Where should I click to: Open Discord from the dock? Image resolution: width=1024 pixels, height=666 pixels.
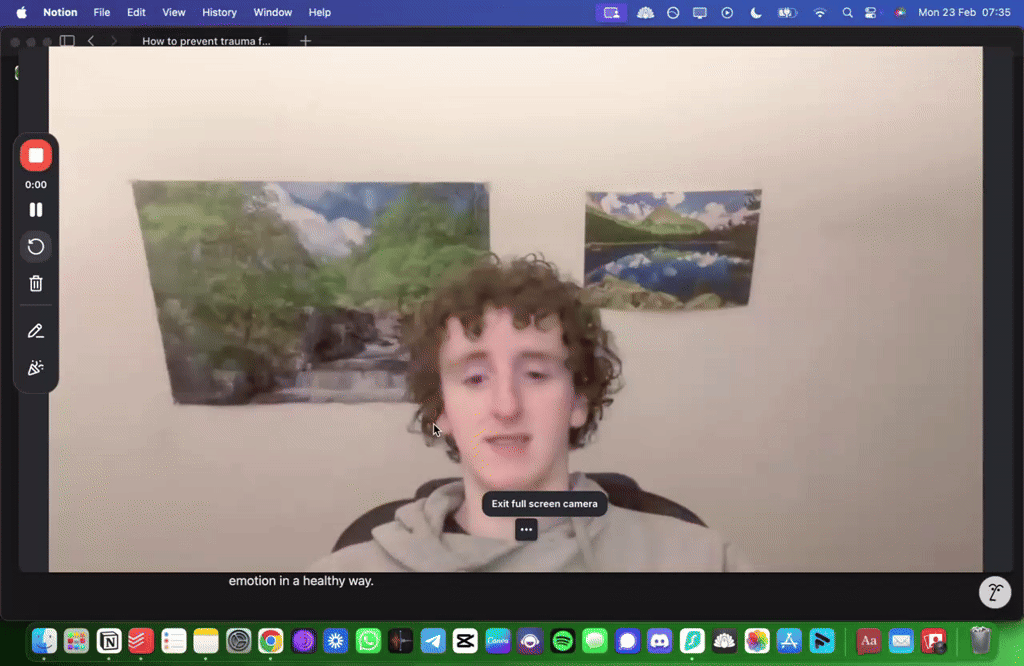pos(660,641)
